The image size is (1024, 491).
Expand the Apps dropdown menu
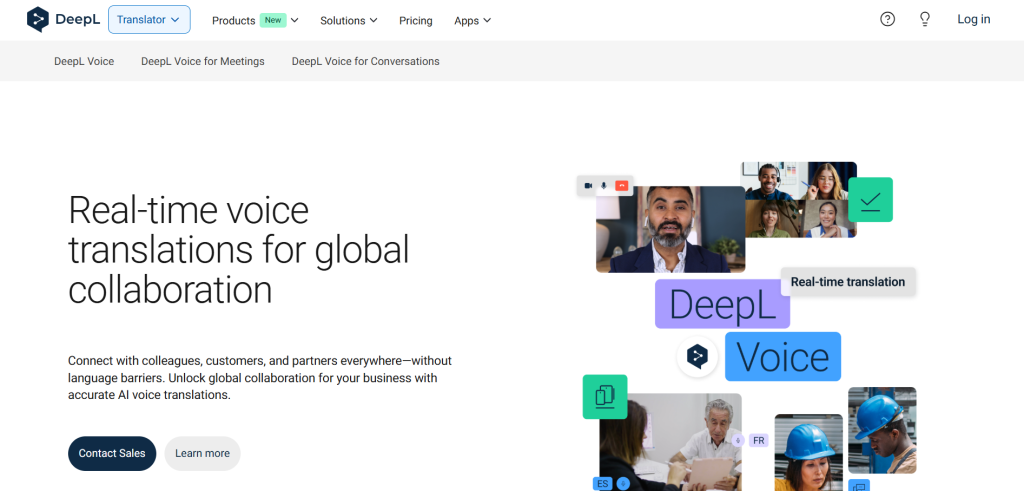pyautogui.click(x=472, y=20)
